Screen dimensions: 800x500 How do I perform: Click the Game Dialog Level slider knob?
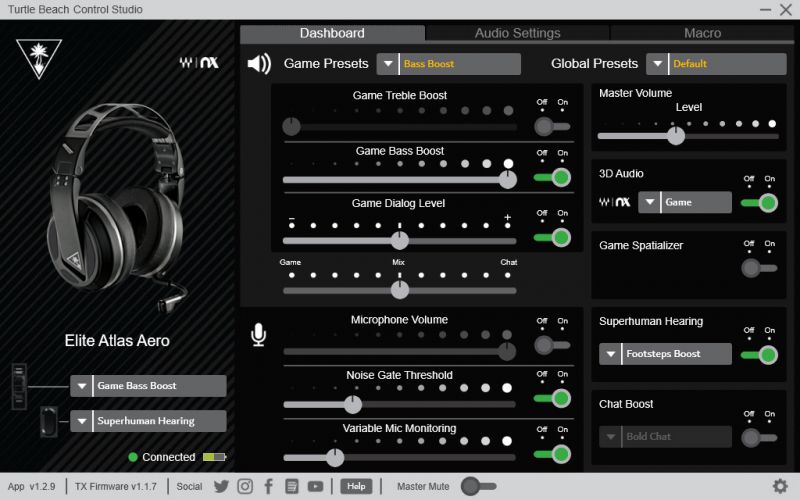(399, 240)
